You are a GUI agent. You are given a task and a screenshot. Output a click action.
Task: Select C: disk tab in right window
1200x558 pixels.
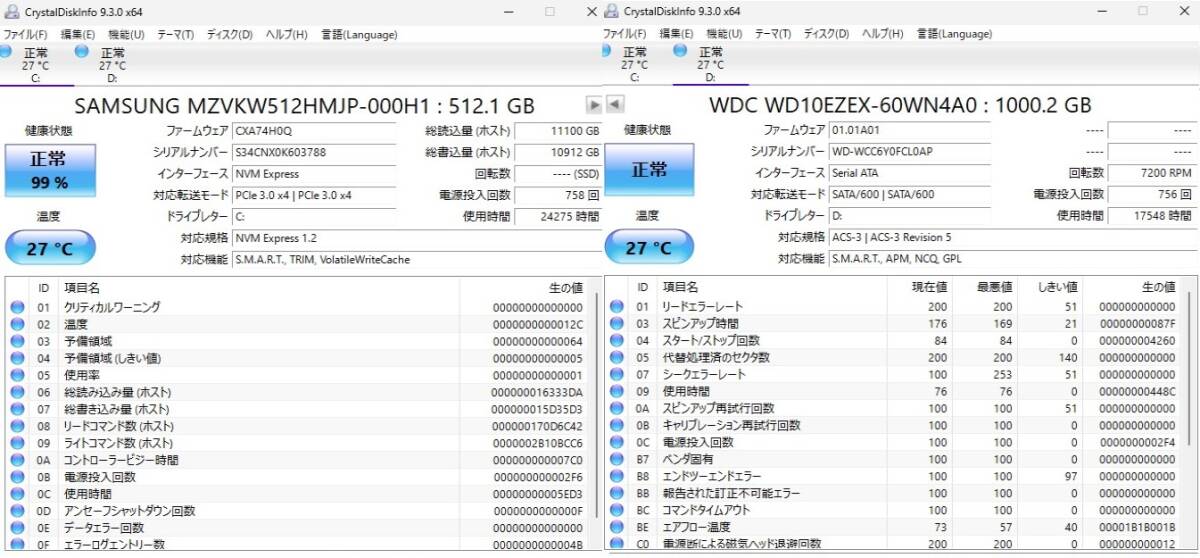tap(634, 64)
